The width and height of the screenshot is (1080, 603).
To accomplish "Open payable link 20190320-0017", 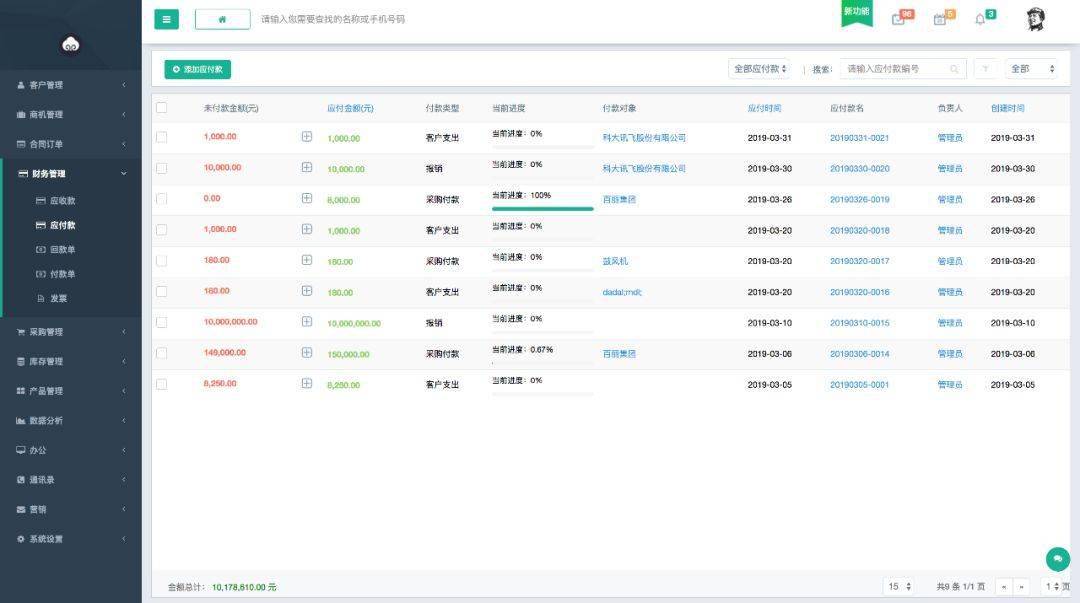I will tap(860, 261).
